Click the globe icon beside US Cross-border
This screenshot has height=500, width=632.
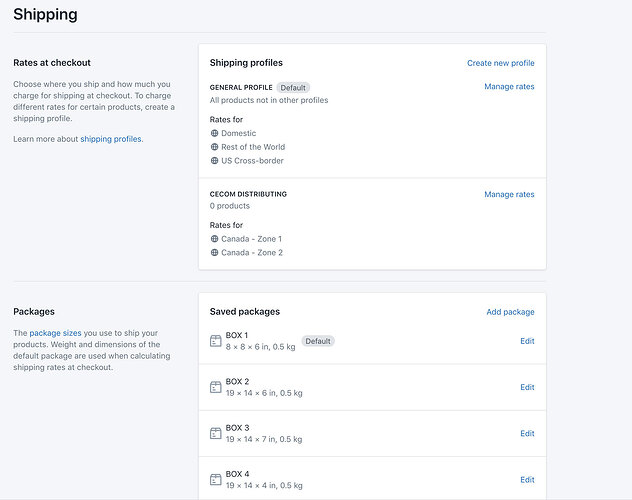(214, 161)
